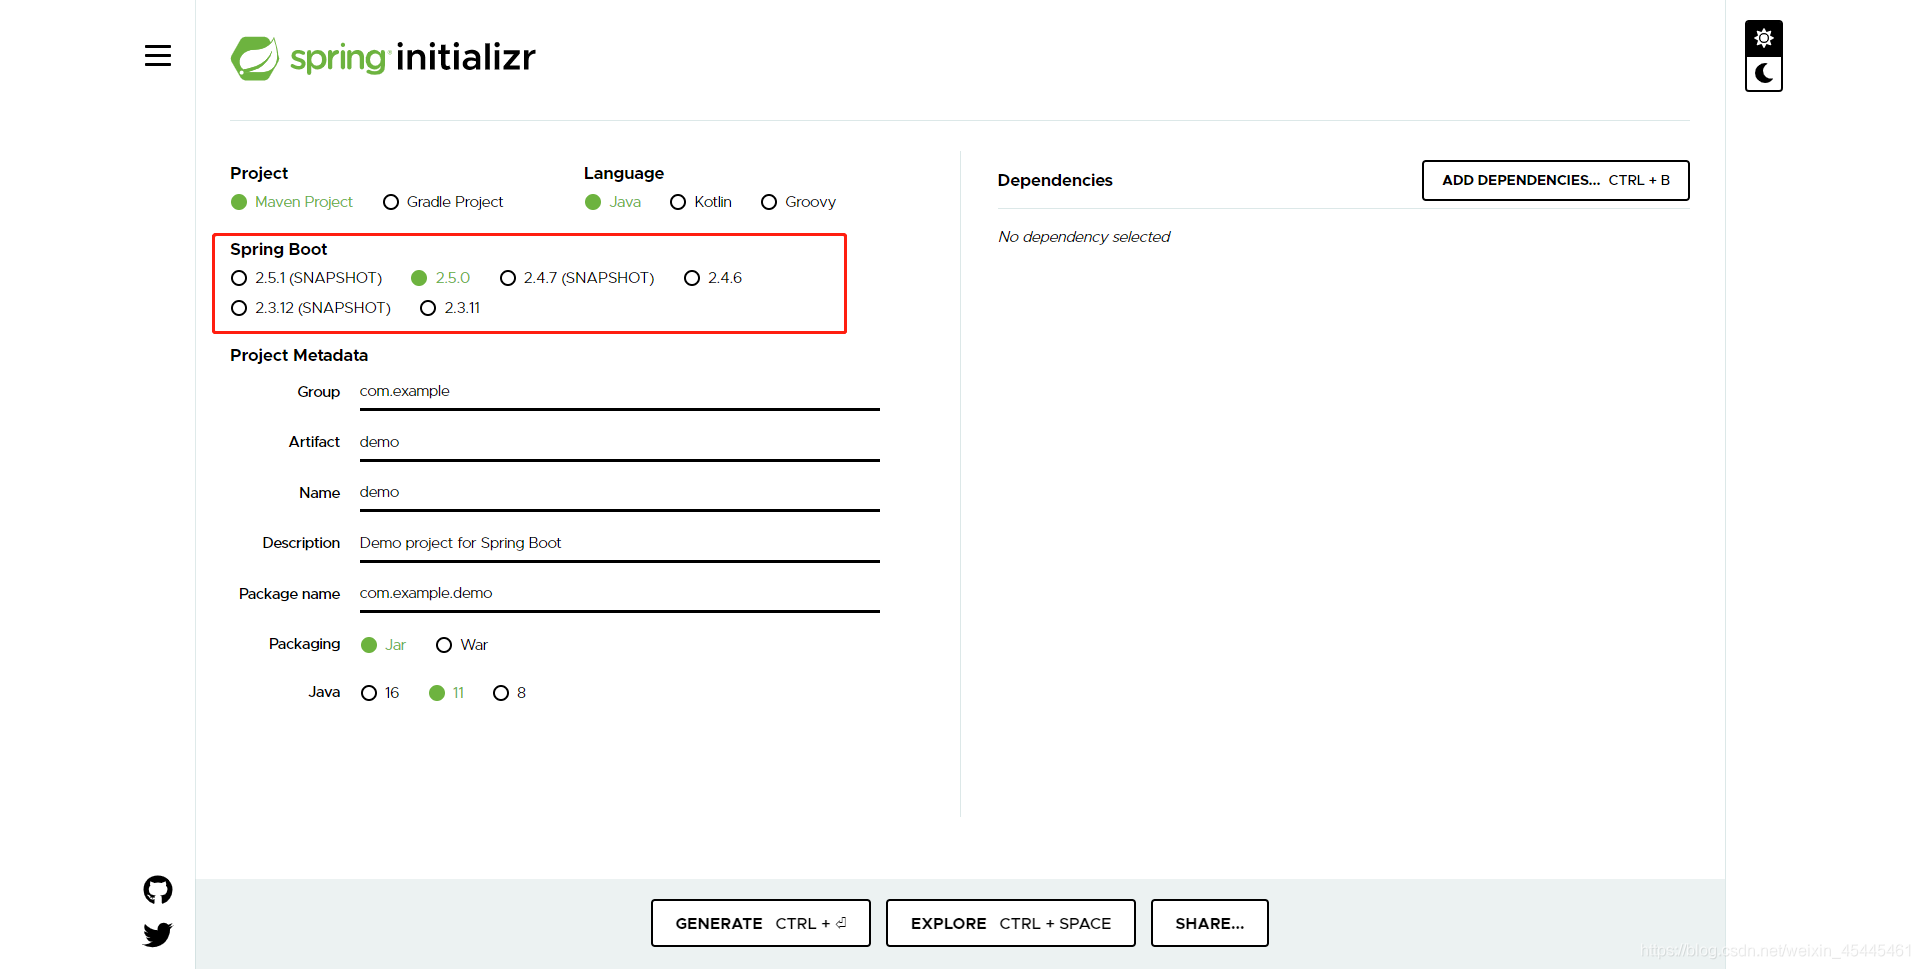The image size is (1920, 969).
Task: Open the Twitter link icon
Action: (x=158, y=935)
